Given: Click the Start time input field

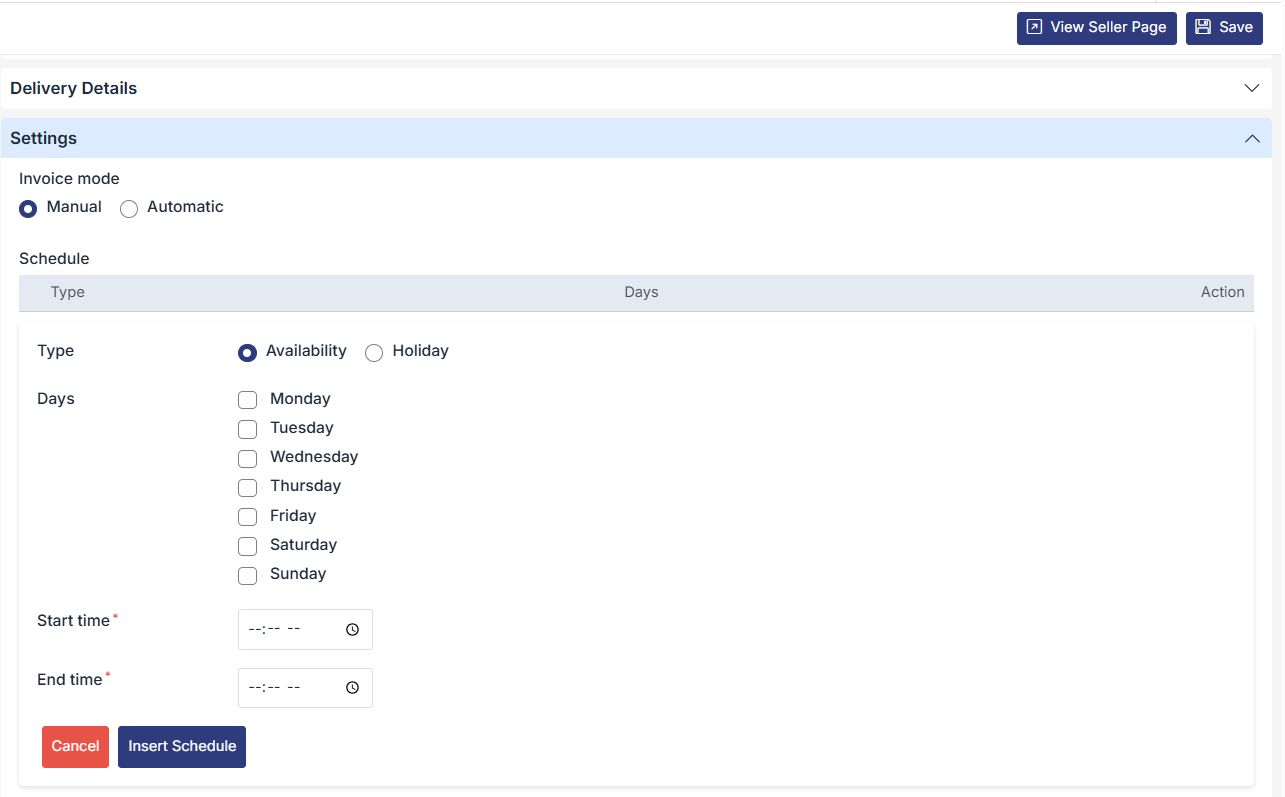Looking at the screenshot, I should (290, 630).
